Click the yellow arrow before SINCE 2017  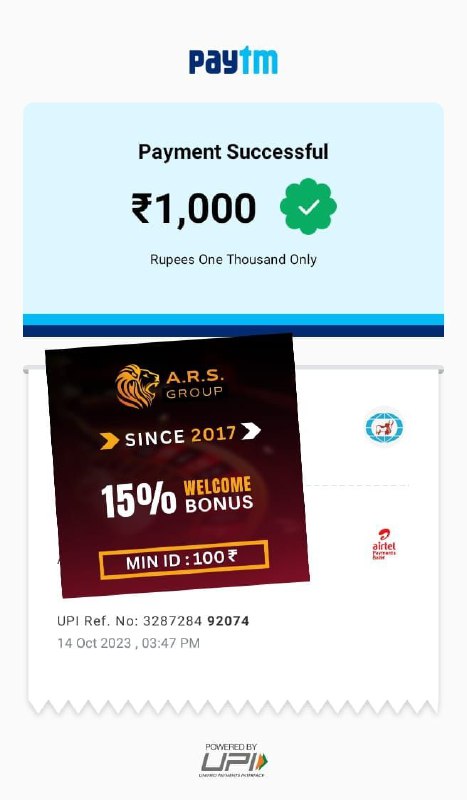109,441
